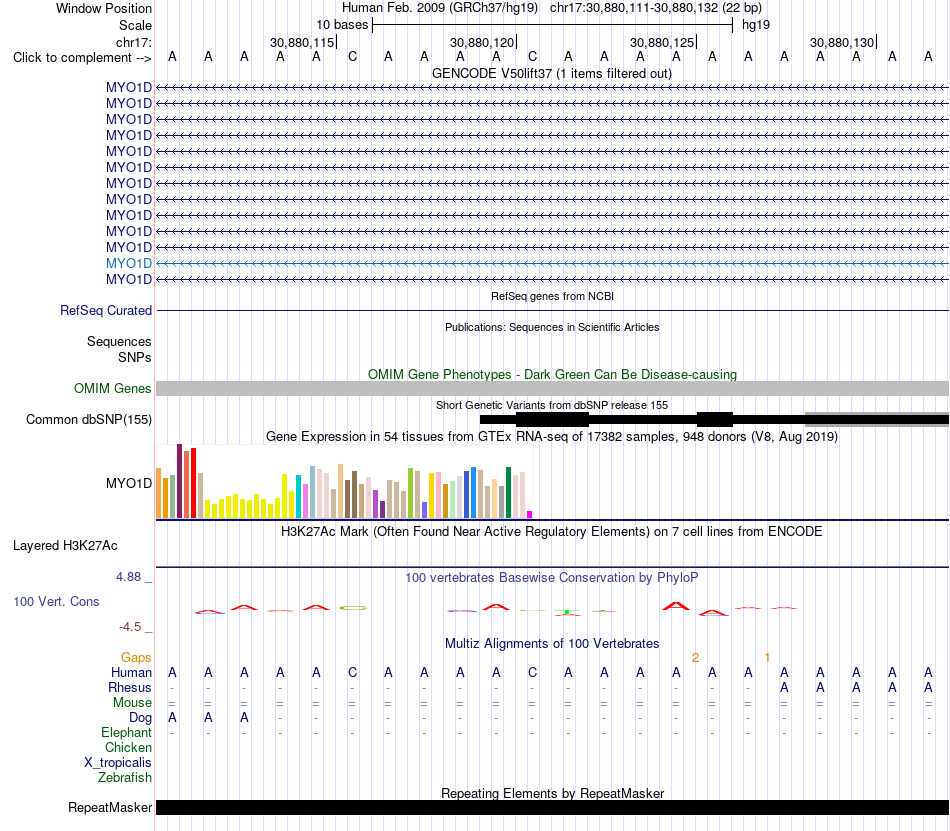Click the tallest dark purple GTEx bar
Viewport: 950px width, 831px height.
tap(179, 481)
